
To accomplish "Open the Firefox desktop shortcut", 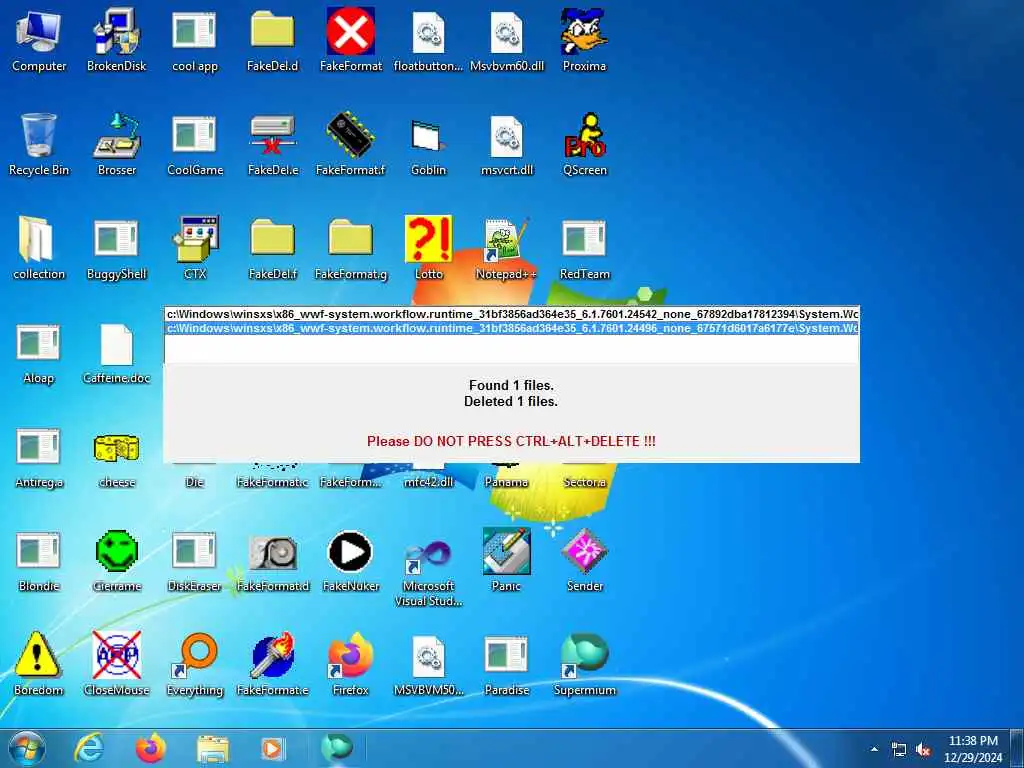I will point(351,664).
